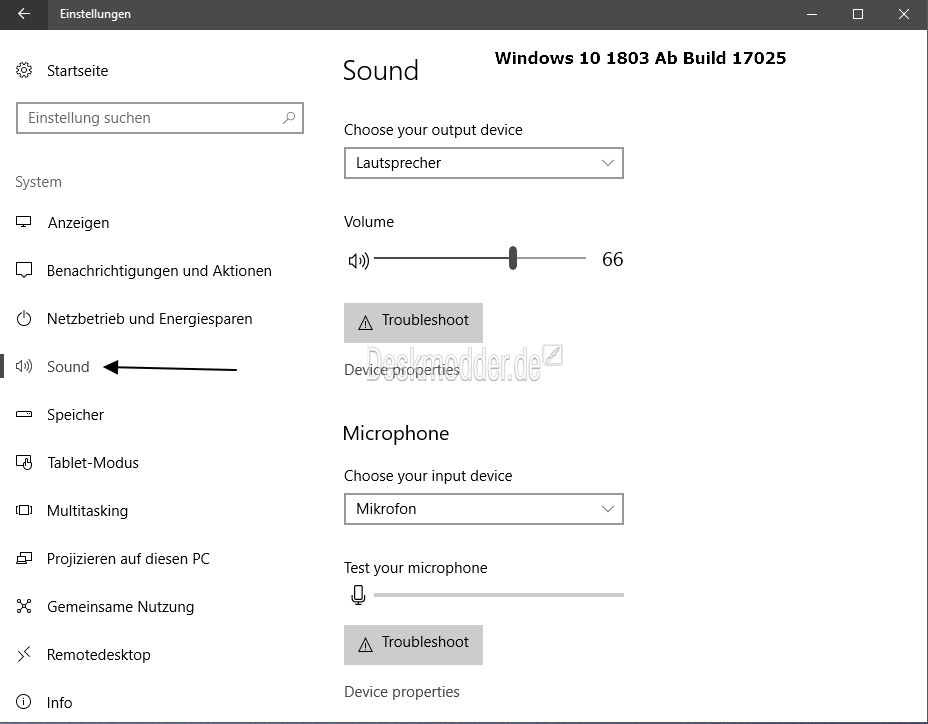Screen dimensions: 928x724
Task: Open Device properties link for microphone
Action: click(x=402, y=691)
